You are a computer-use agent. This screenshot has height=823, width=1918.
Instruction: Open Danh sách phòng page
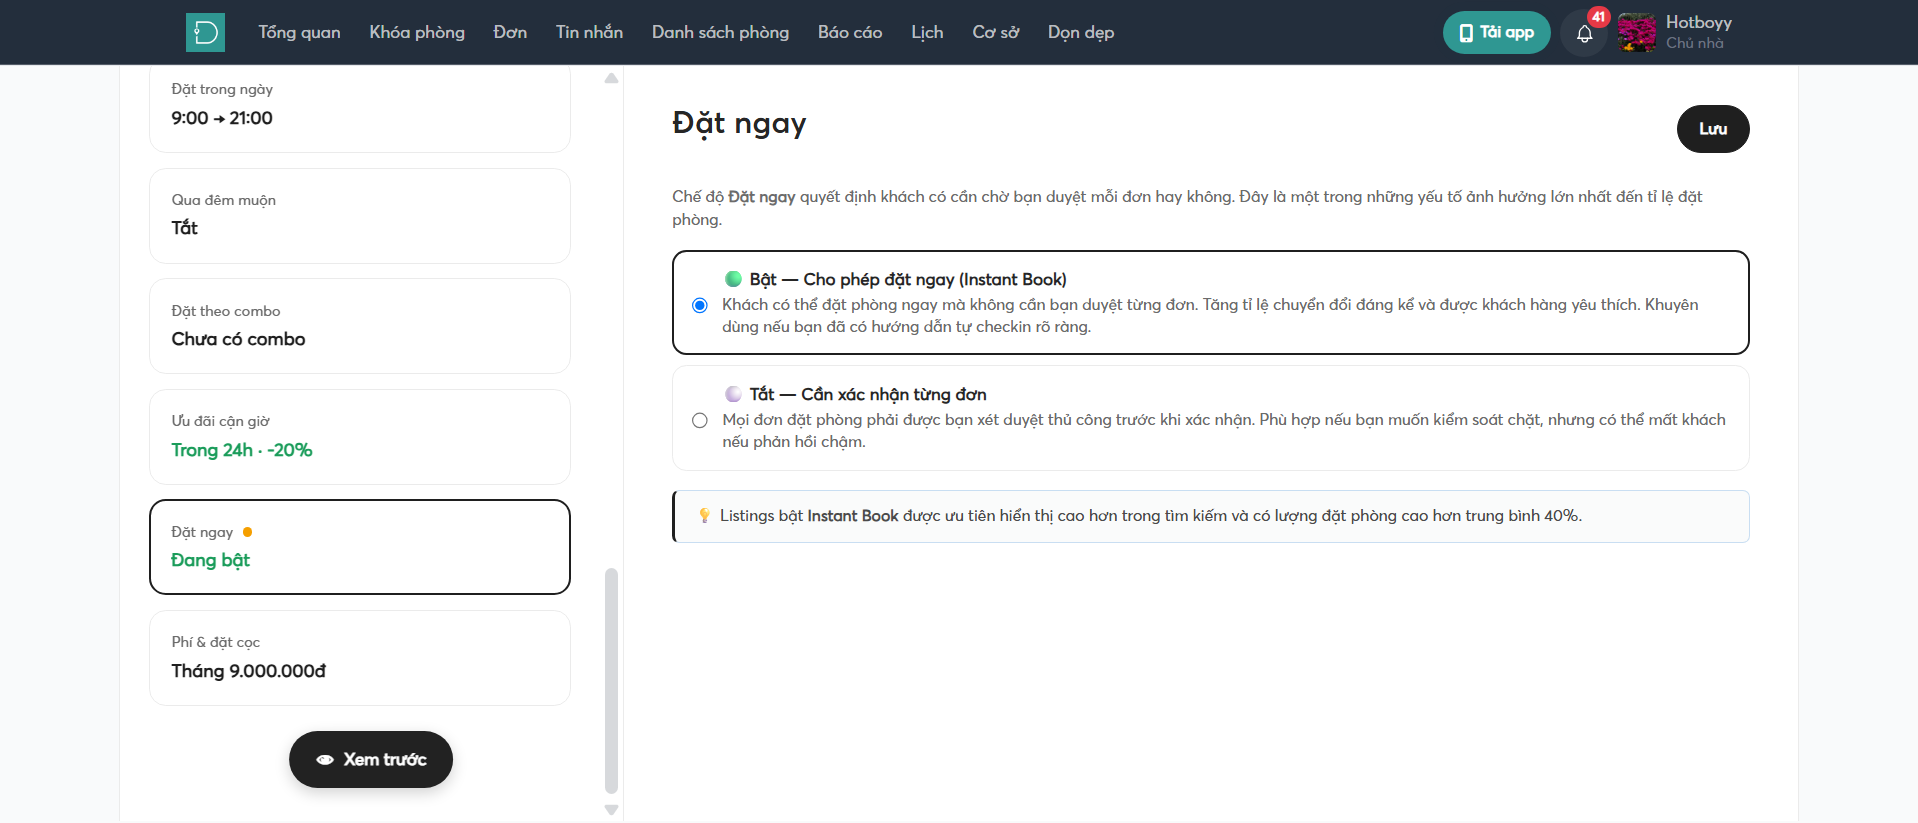point(720,32)
